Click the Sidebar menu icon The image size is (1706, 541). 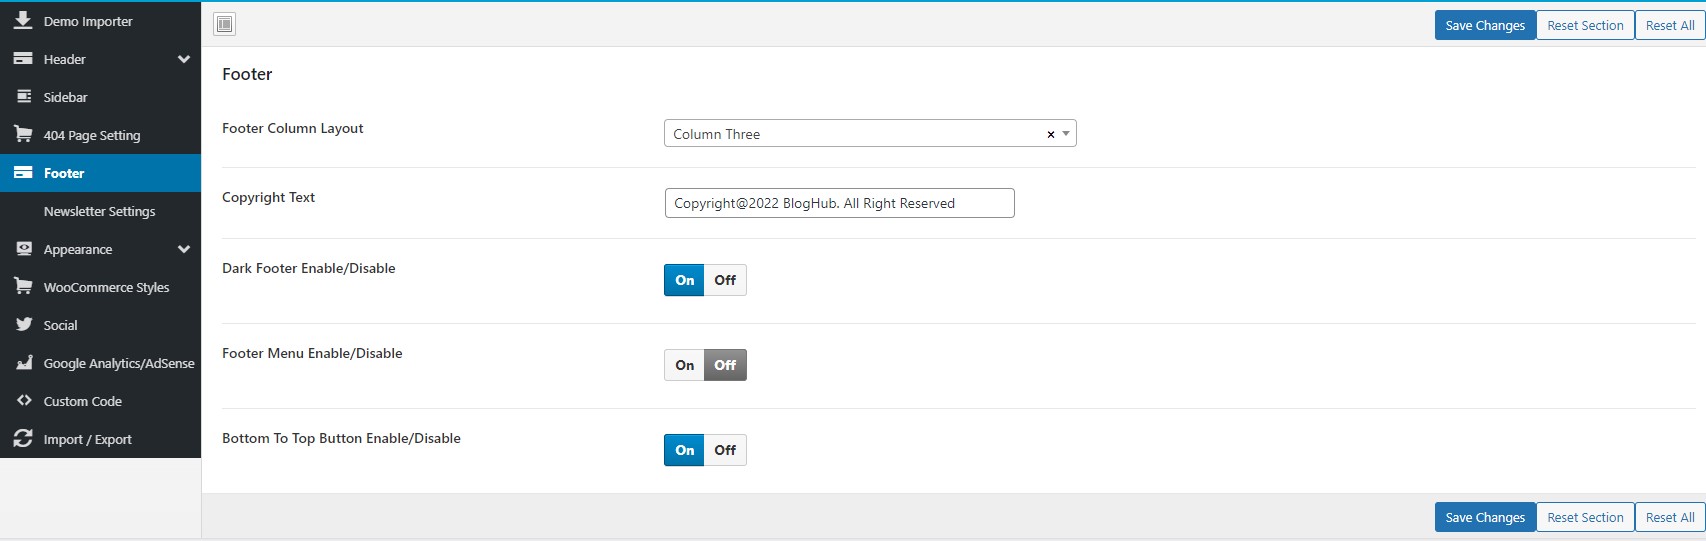[24, 96]
